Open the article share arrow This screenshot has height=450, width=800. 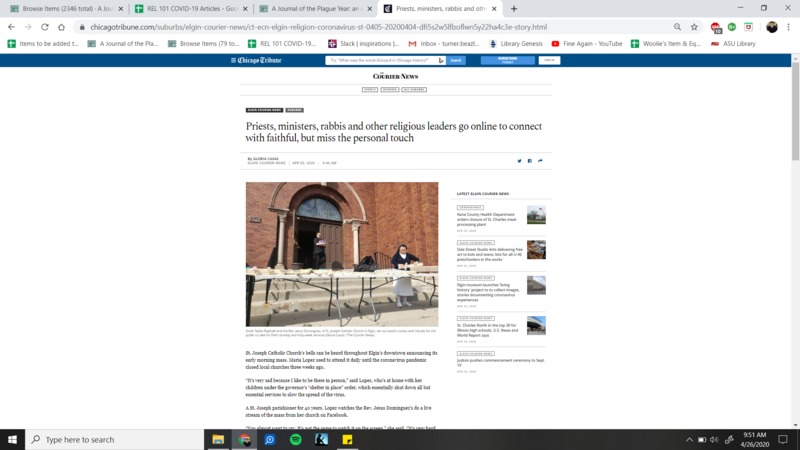[x=540, y=161]
